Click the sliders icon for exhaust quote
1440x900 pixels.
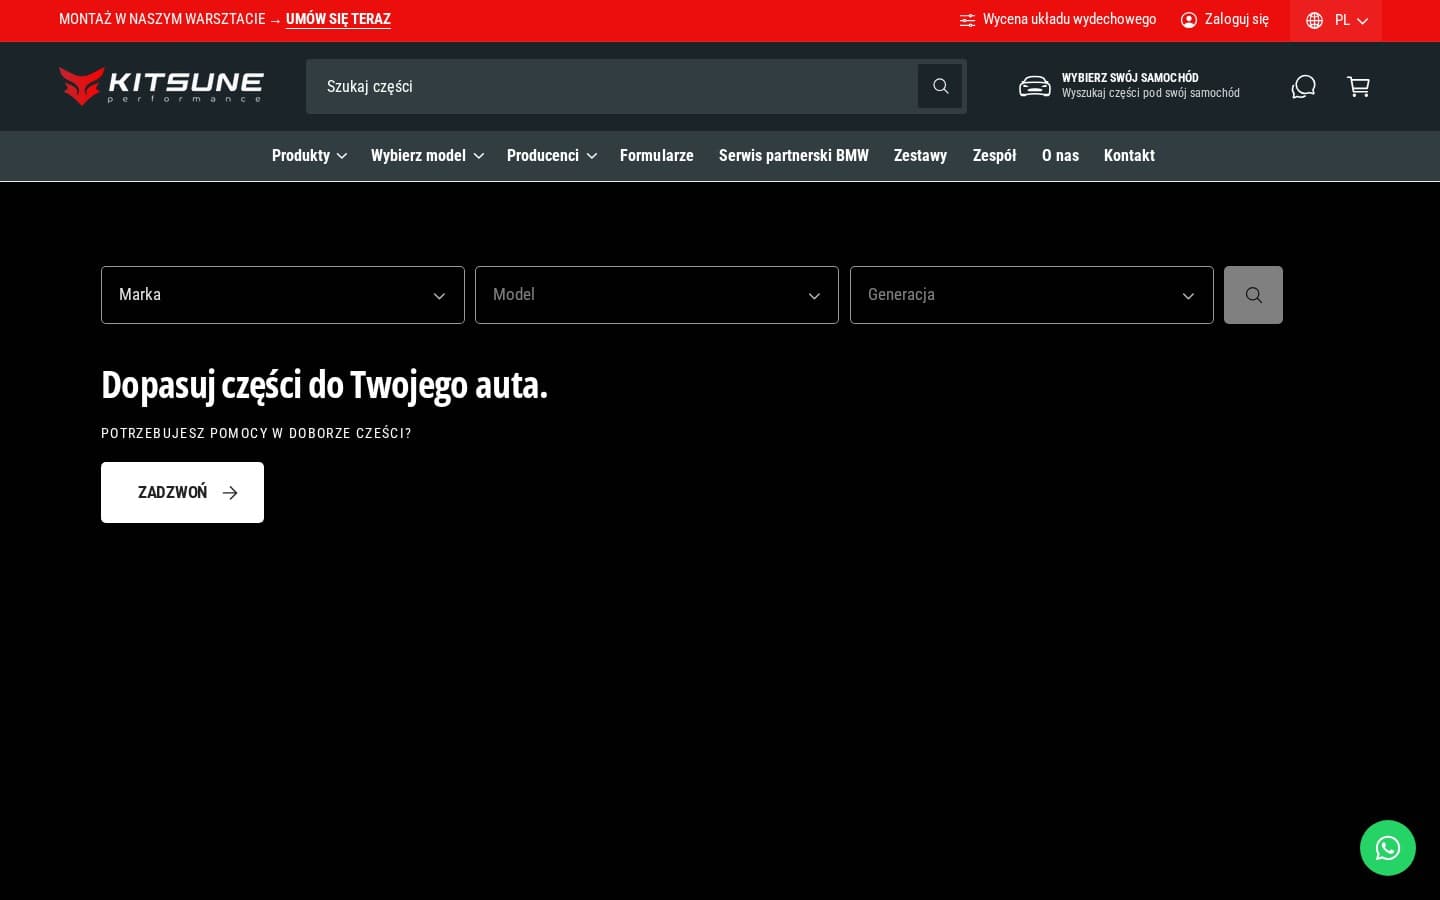(967, 20)
